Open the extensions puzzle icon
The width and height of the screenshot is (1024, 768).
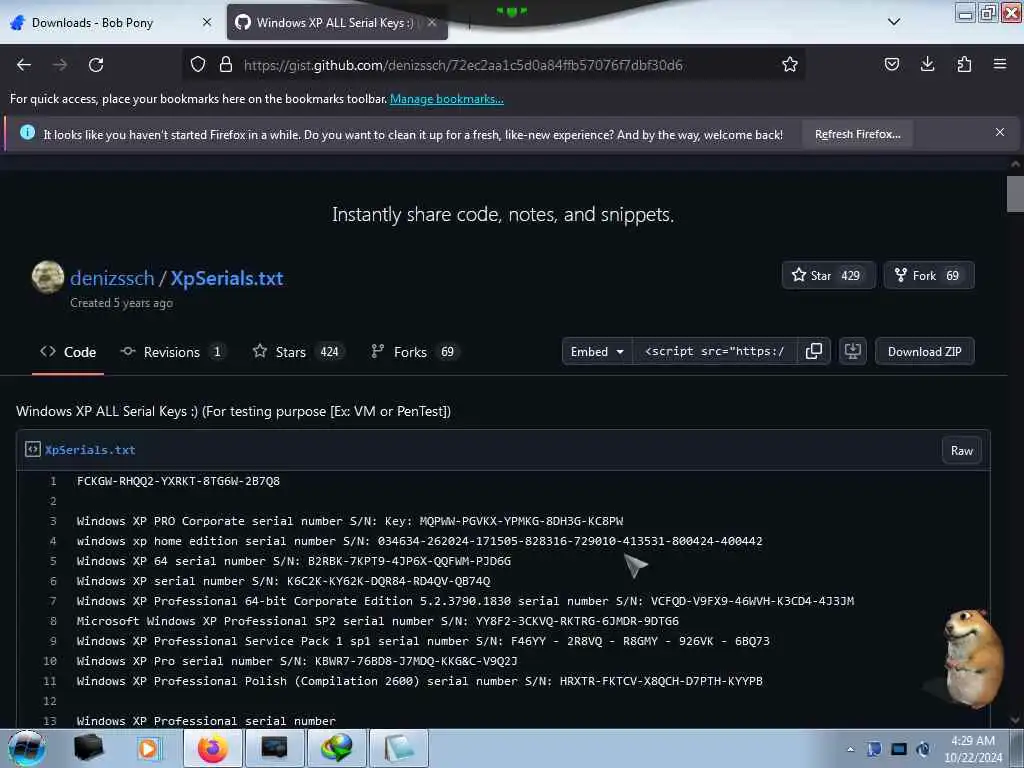[964, 65]
